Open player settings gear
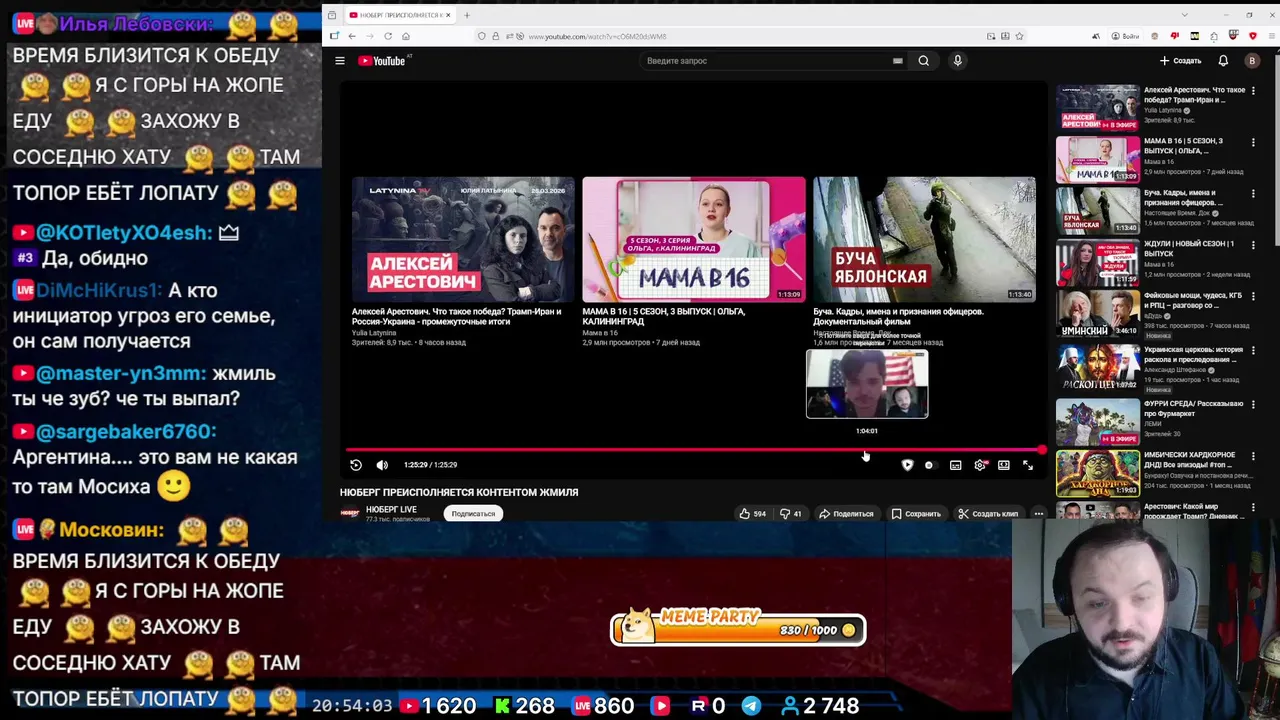This screenshot has height=720, width=1280. point(980,465)
